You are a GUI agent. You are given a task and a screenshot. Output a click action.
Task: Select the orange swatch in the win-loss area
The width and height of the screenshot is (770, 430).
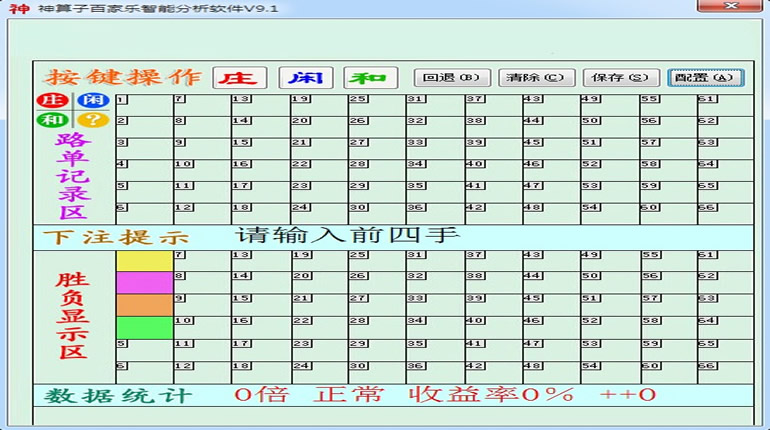pos(144,305)
